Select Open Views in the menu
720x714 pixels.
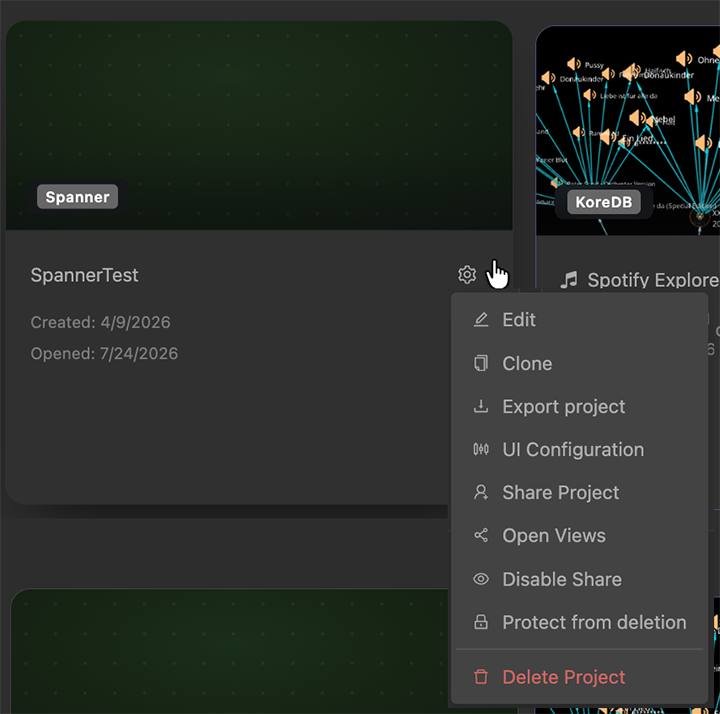(579, 535)
